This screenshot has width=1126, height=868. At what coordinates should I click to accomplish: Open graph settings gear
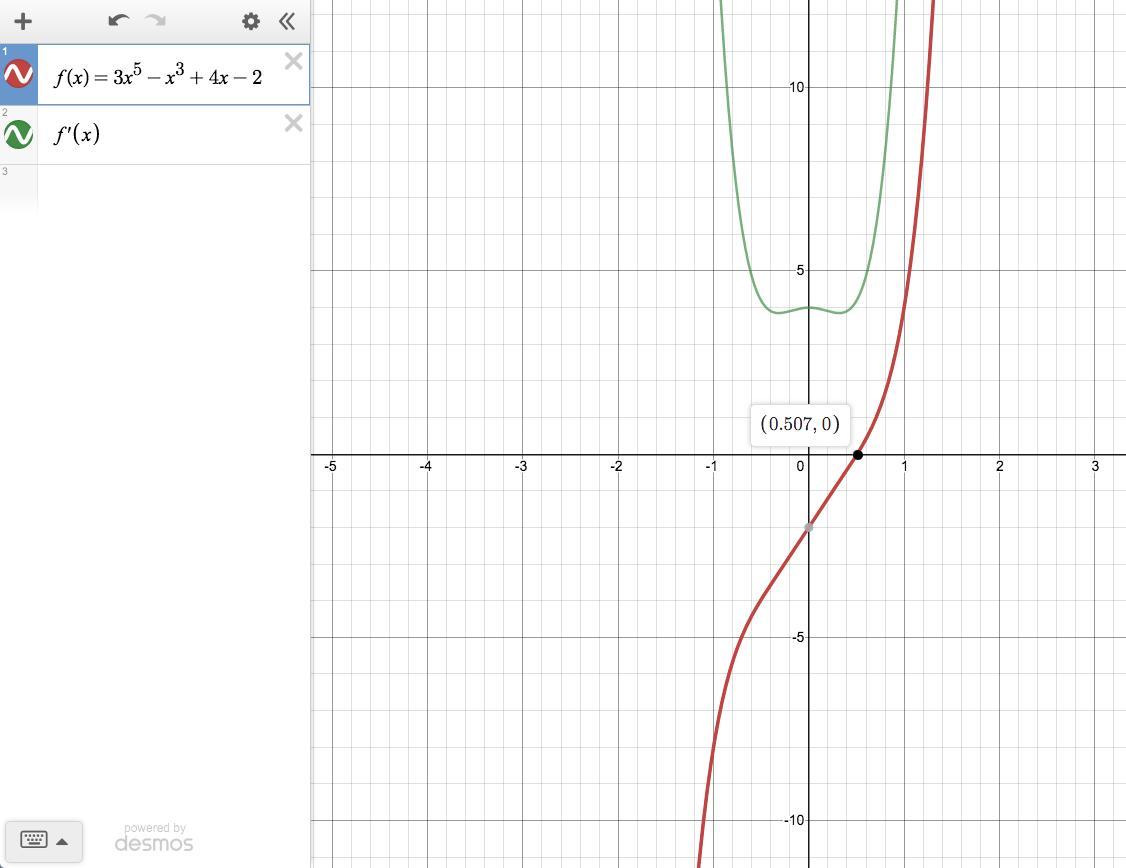[251, 21]
